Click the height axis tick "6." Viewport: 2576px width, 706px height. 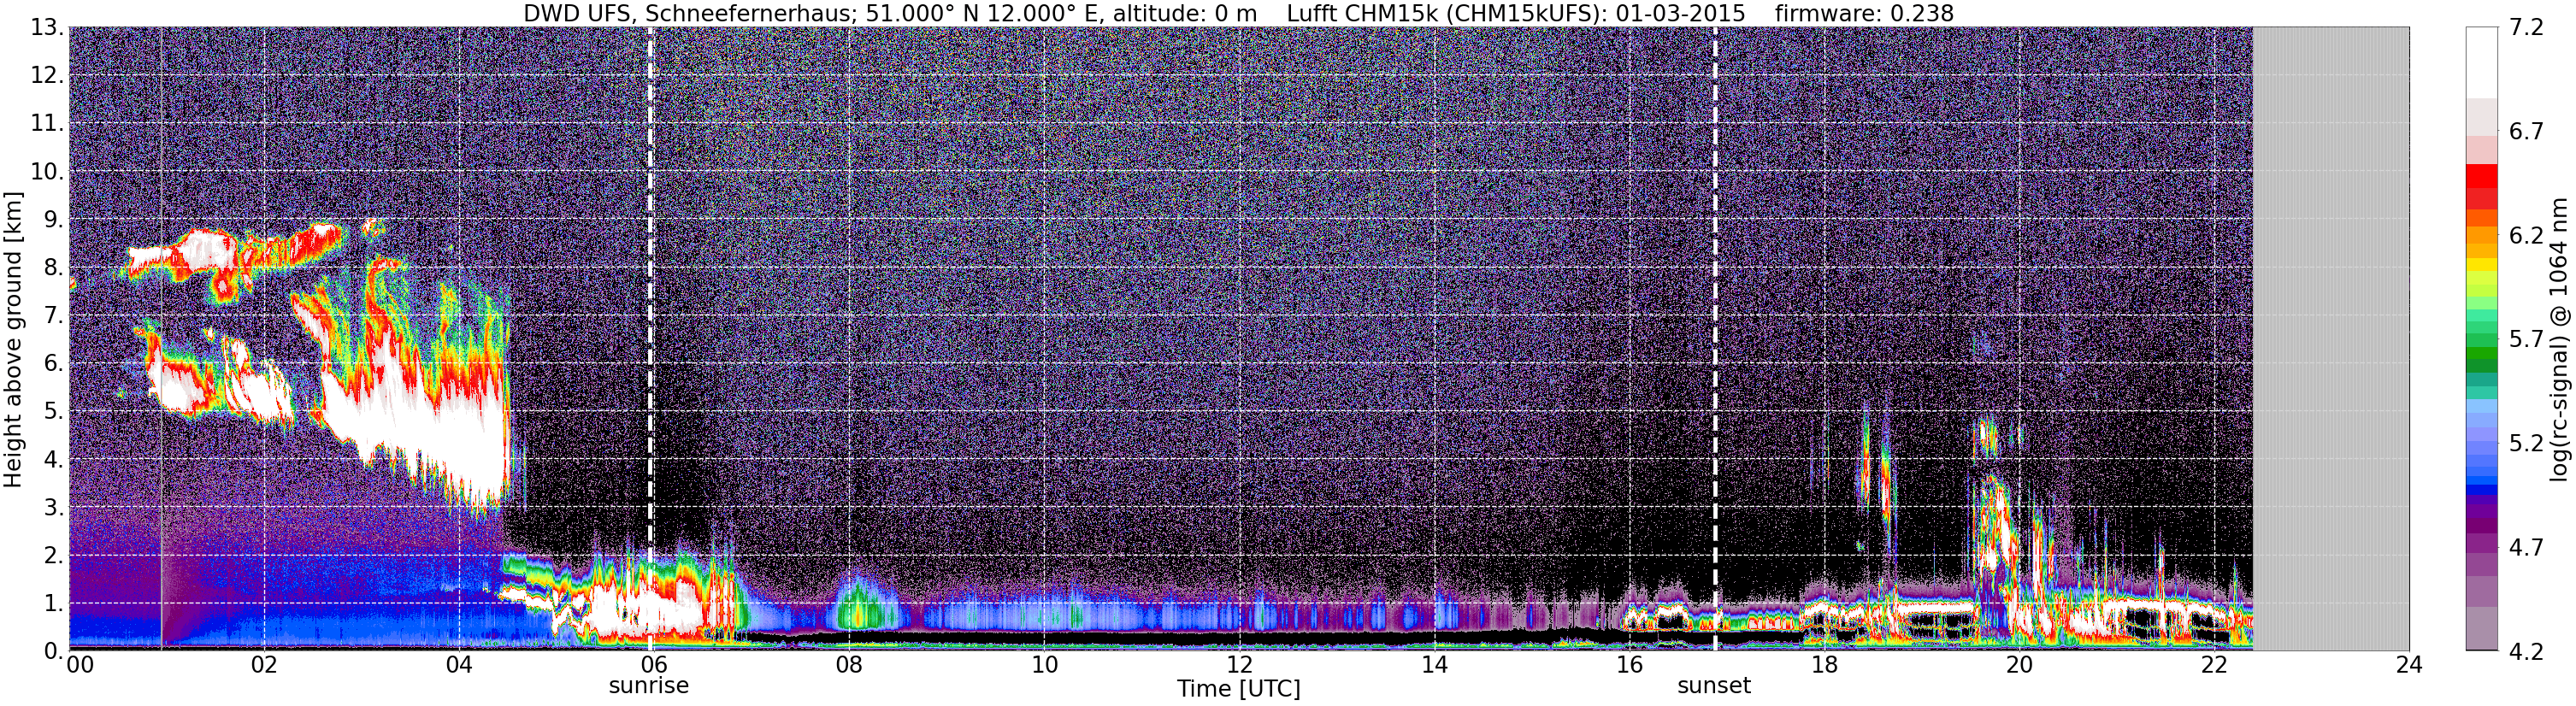[x=53, y=364]
